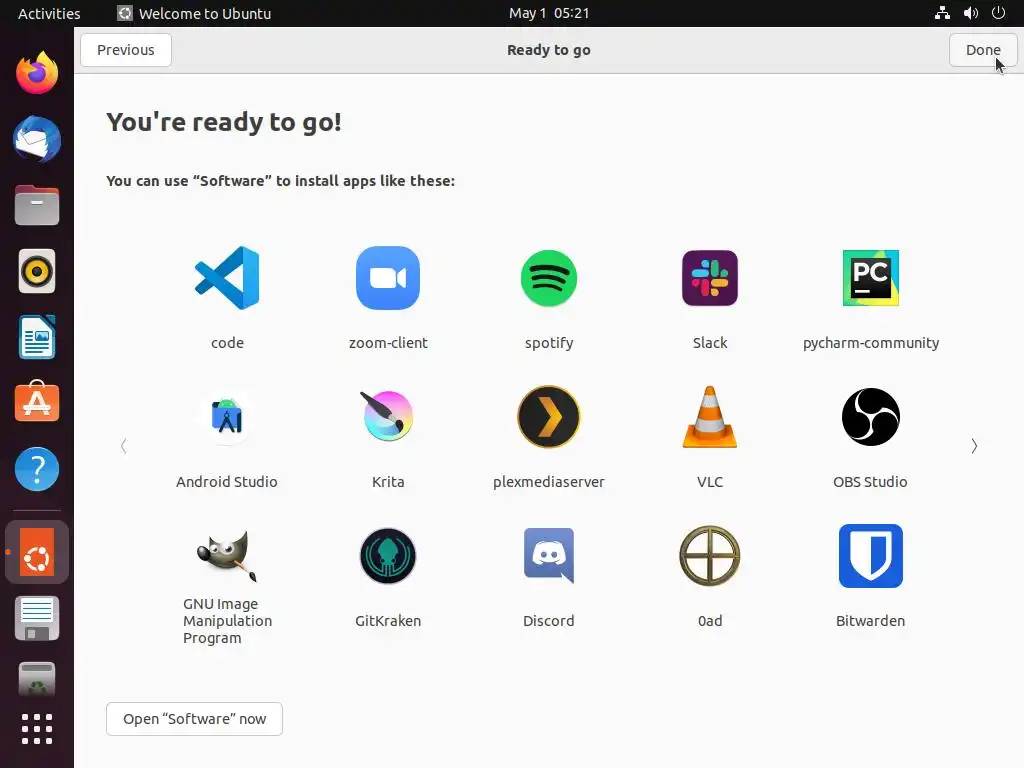
Task: Select the GNU Image Manipulation Program icon
Action: coord(227,556)
